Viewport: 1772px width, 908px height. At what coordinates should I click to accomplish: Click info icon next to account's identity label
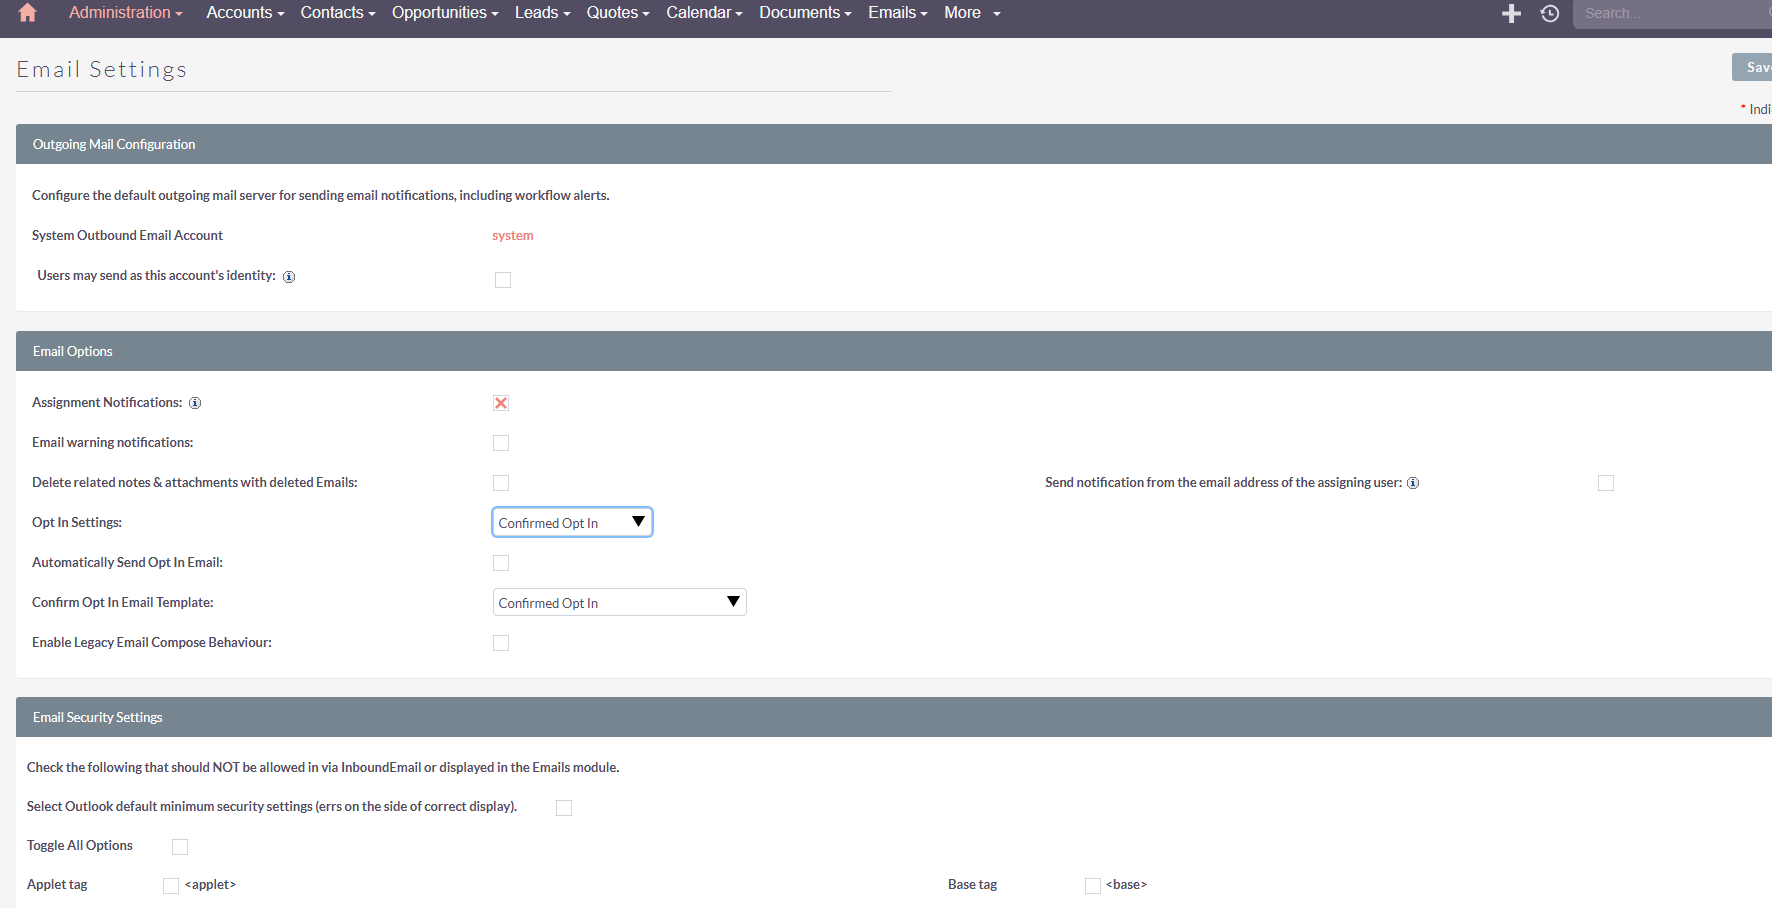click(x=289, y=277)
